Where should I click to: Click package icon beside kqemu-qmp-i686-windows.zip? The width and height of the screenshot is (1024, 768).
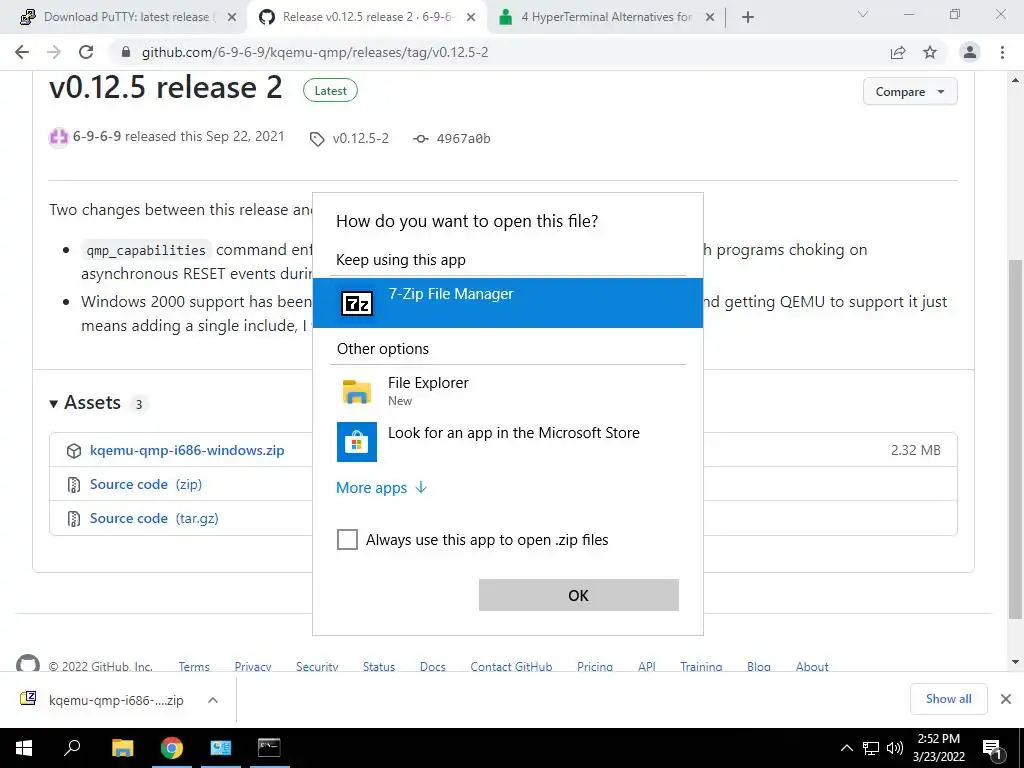click(74, 451)
